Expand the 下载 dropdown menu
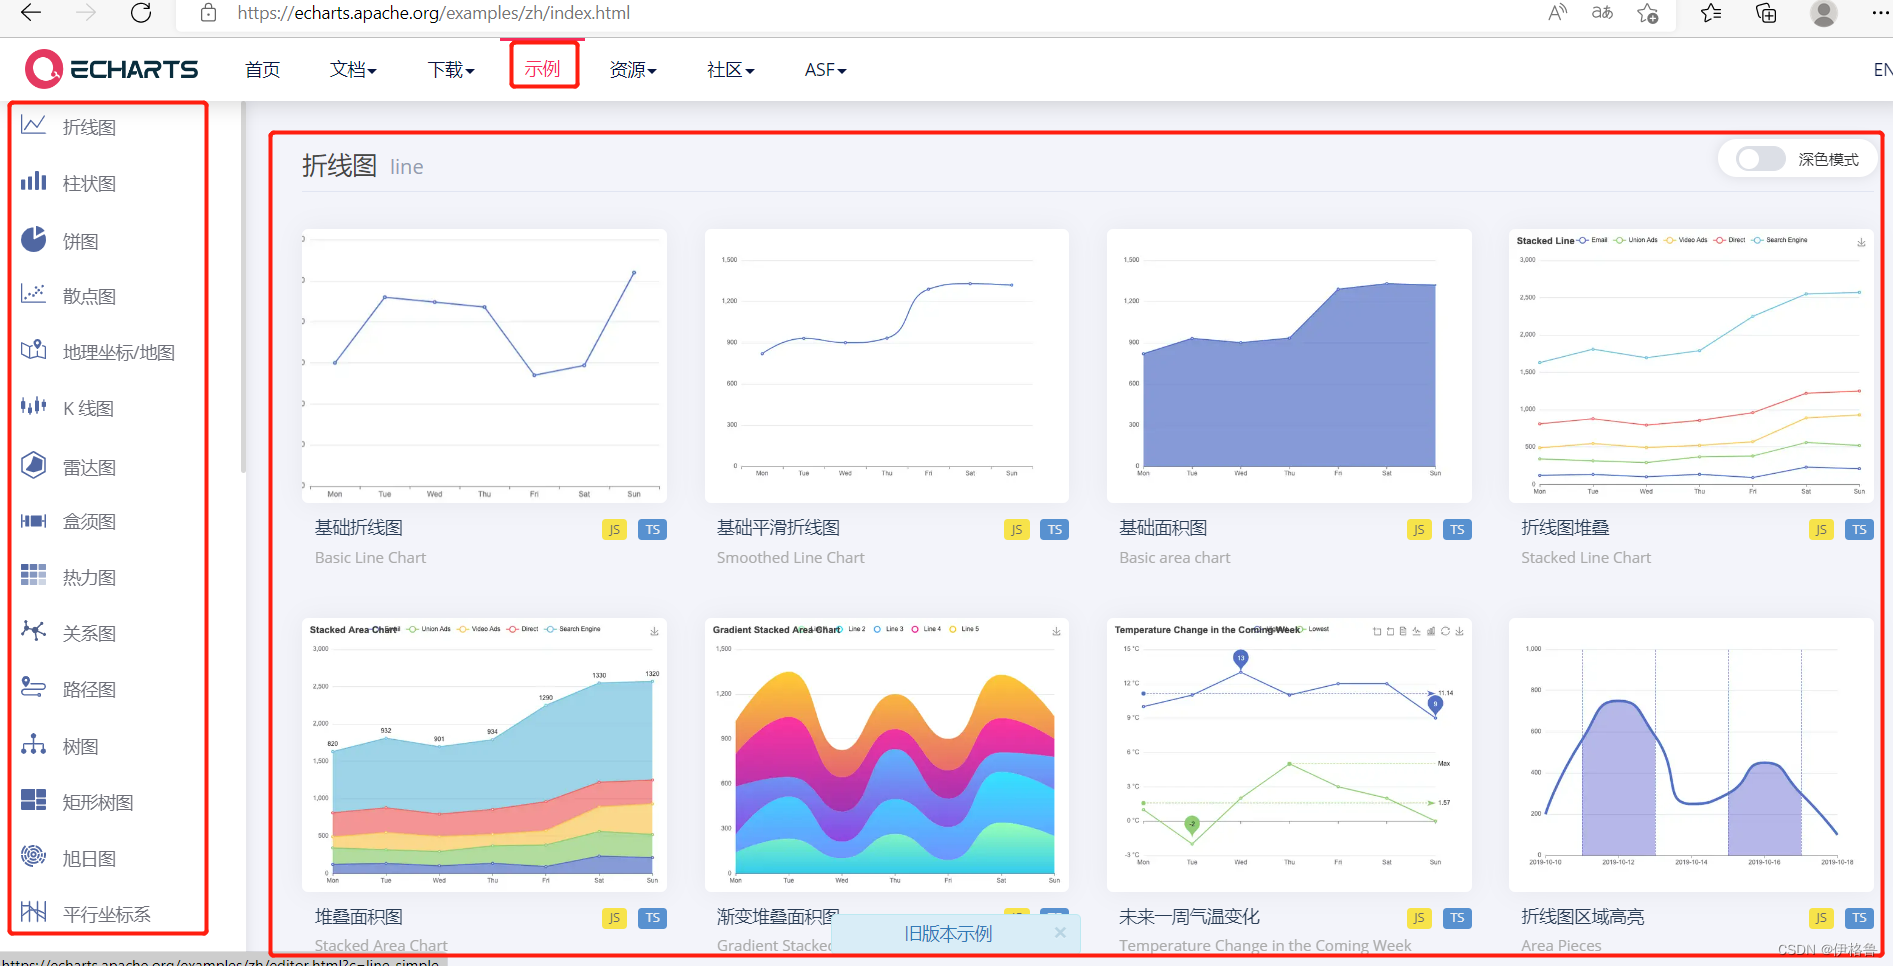 pyautogui.click(x=451, y=69)
